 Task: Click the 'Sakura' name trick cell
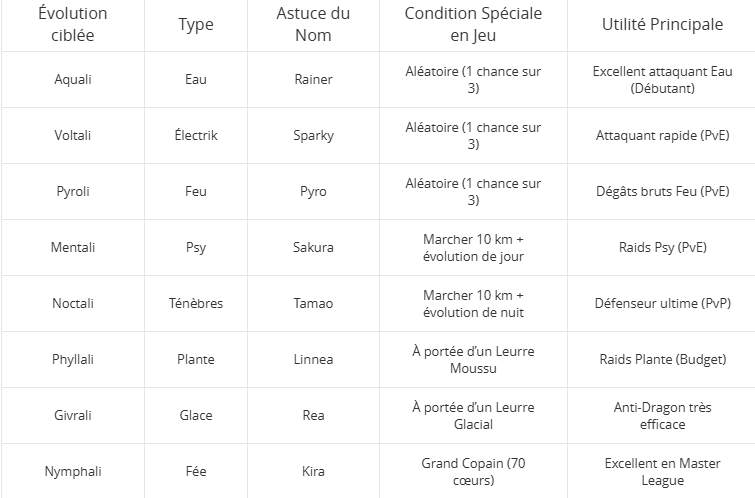tap(313, 248)
